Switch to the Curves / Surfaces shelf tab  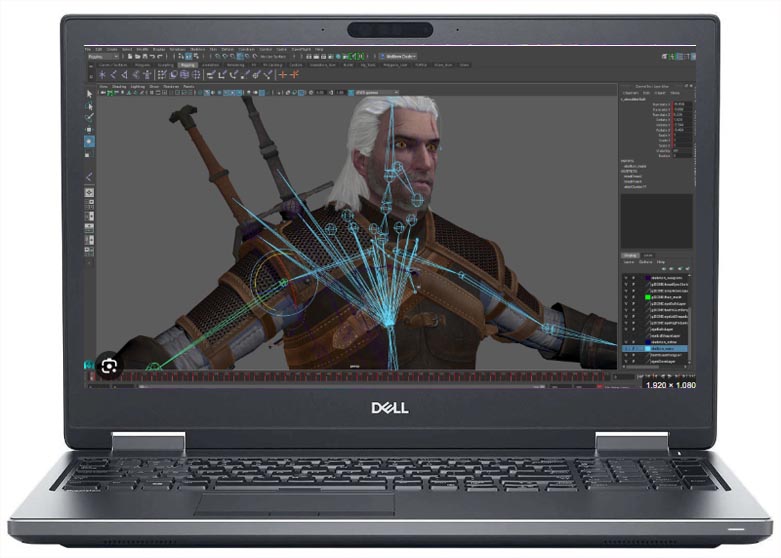click(113, 65)
